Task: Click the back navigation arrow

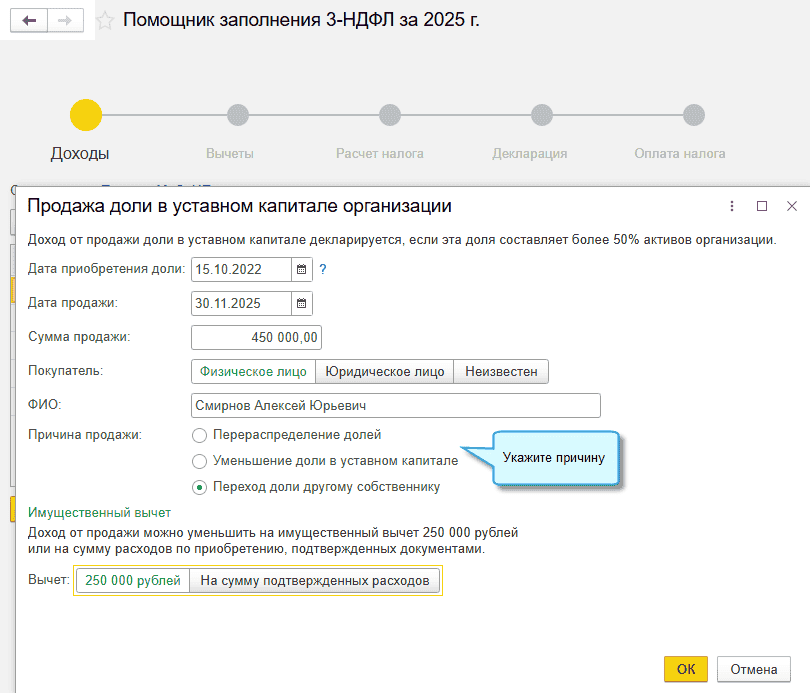Action: tap(29, 21)
